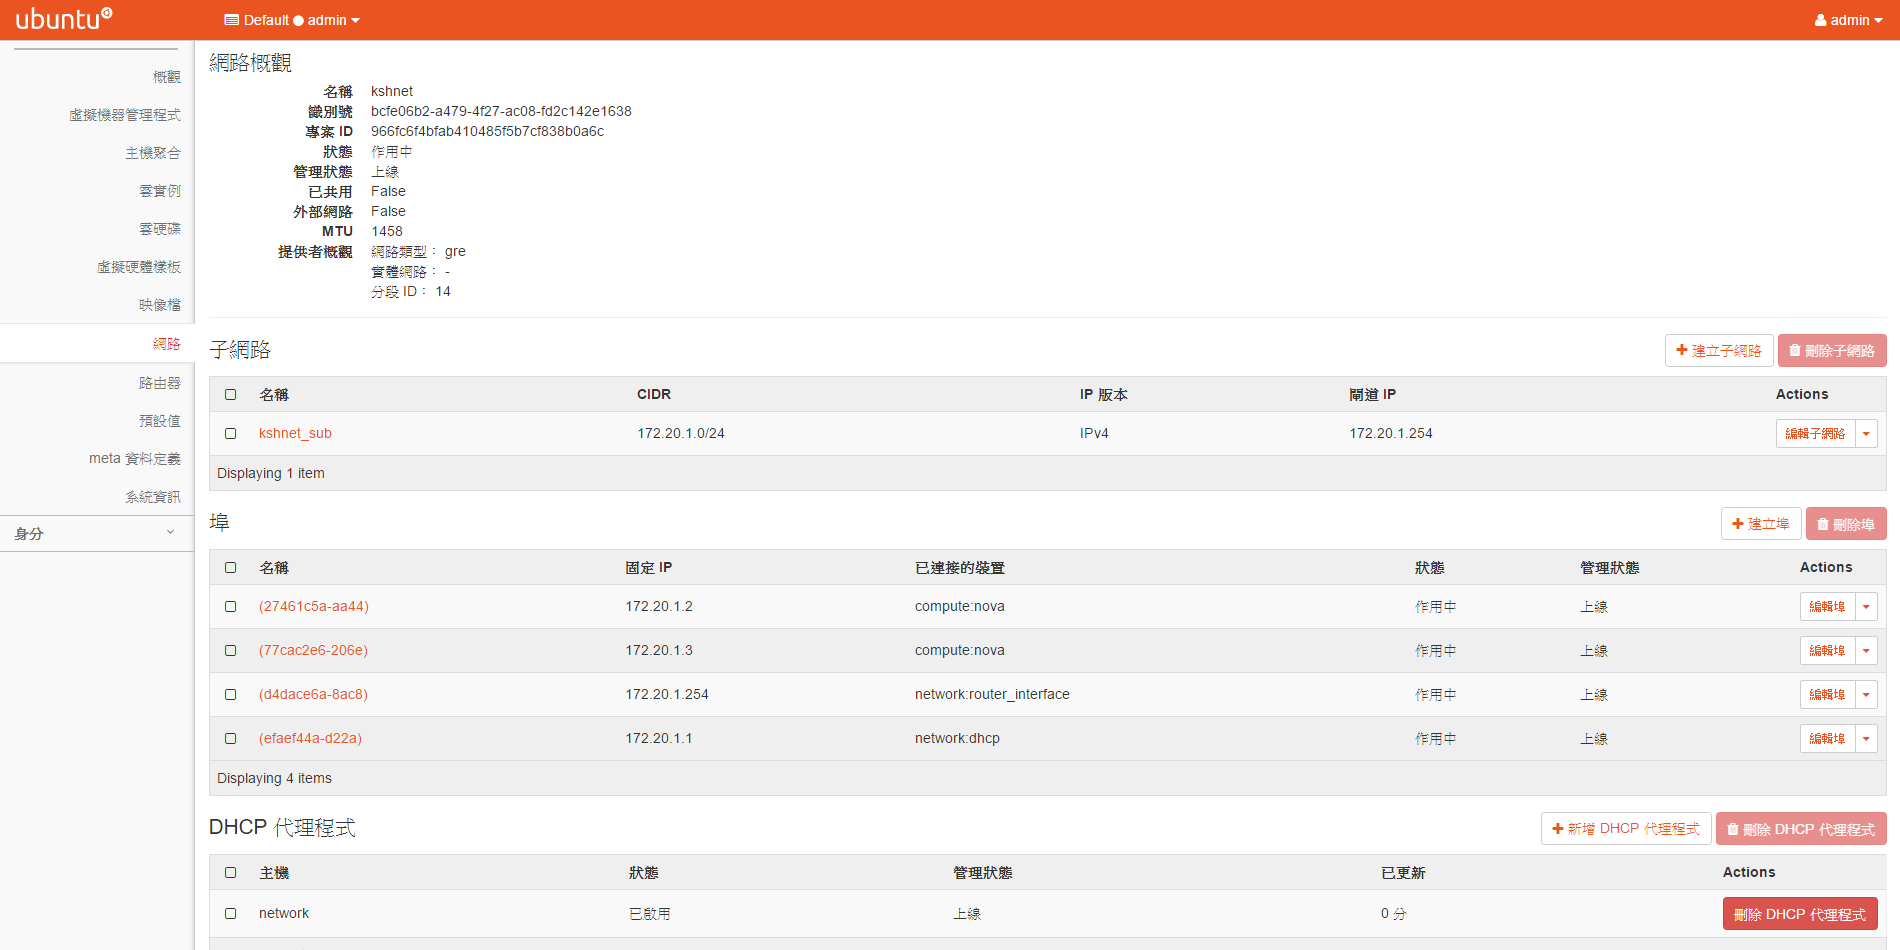The width and height of the screenshot is (1900, 950).
Task: Click trash icon in header delete DHCP agent
Action: pos(1733,829)
